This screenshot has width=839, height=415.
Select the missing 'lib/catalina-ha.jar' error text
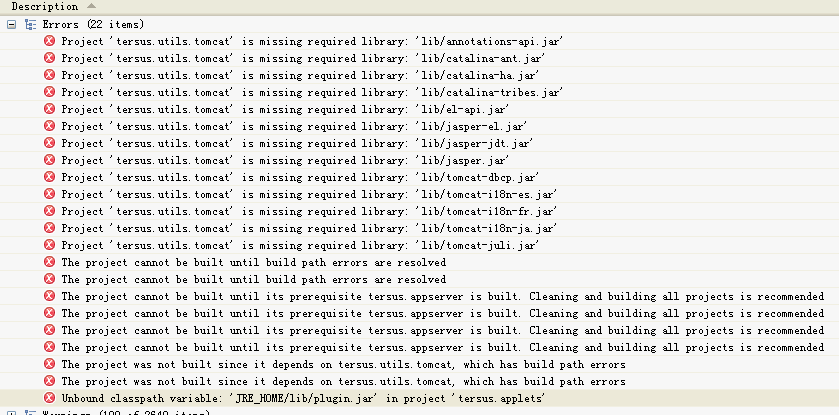[x=300, y=75]
